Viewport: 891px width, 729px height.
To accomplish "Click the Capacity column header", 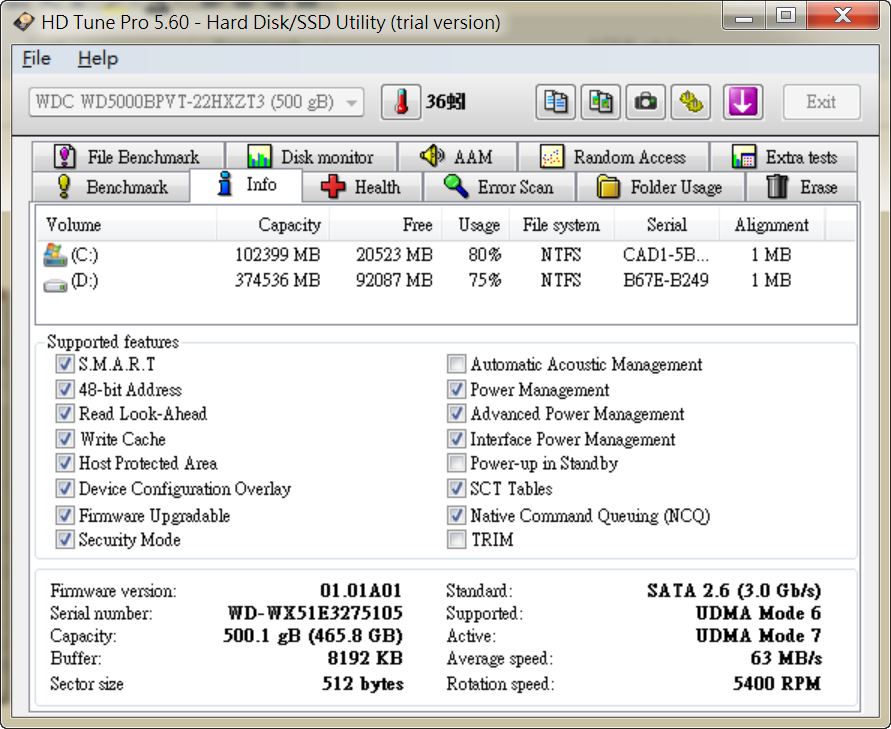I will click(x=272, y=225).
